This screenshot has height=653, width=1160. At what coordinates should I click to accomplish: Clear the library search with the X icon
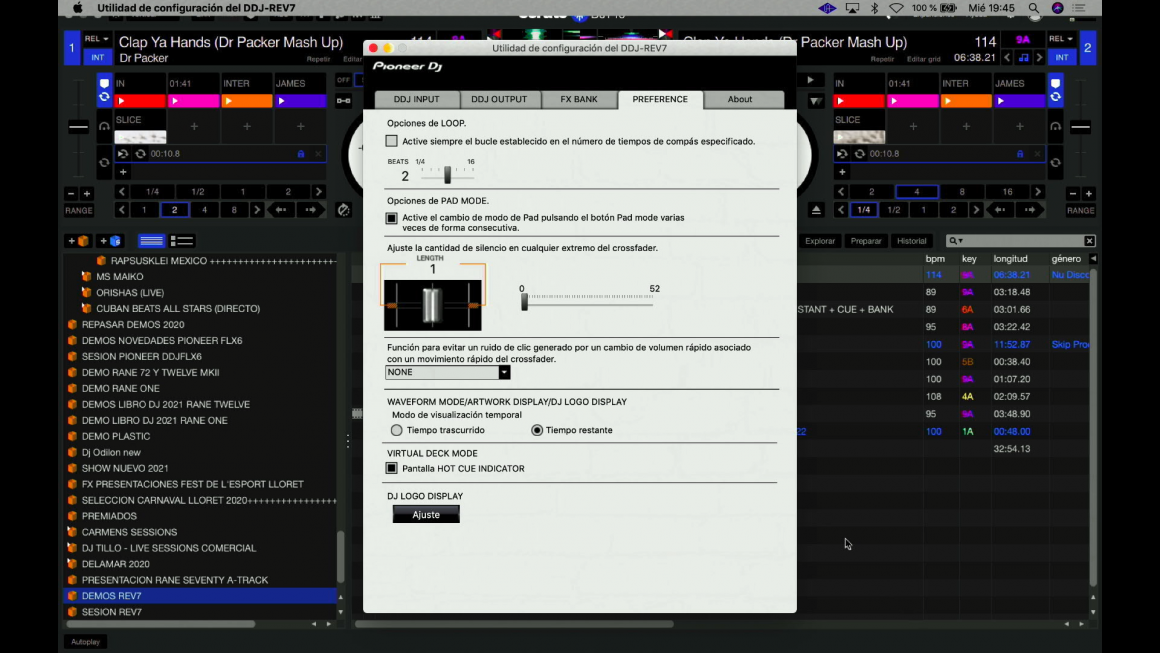coord(1089,241)
